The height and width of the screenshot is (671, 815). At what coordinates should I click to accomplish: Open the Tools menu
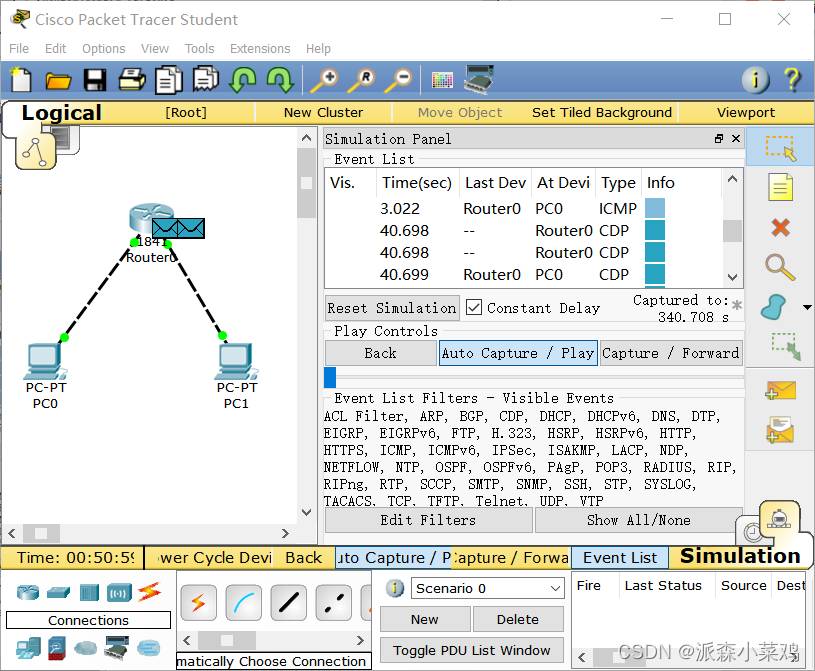(199, 48)
